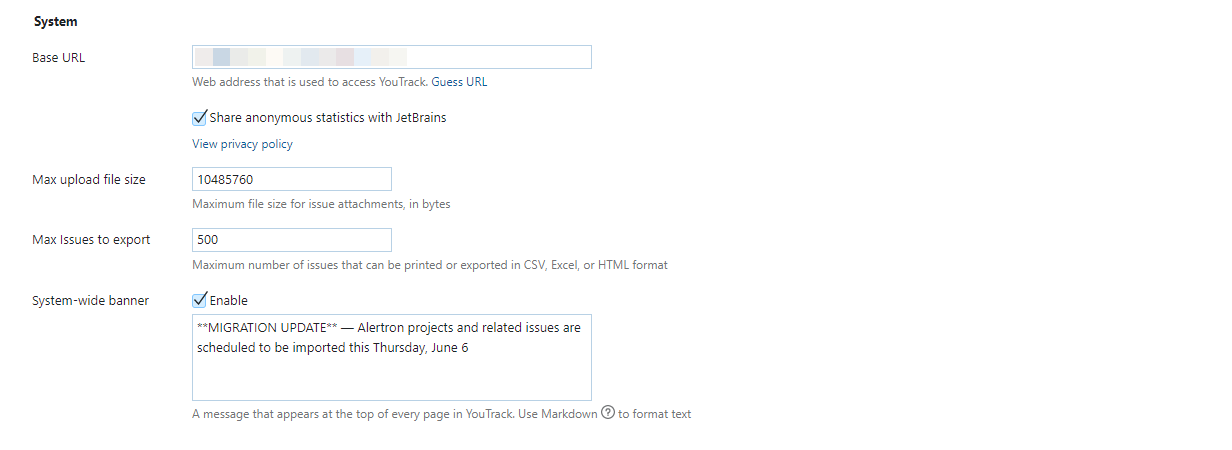Select the Max Issues to export field
This screenshot has height=450, width=1232.
coord(291,240)
